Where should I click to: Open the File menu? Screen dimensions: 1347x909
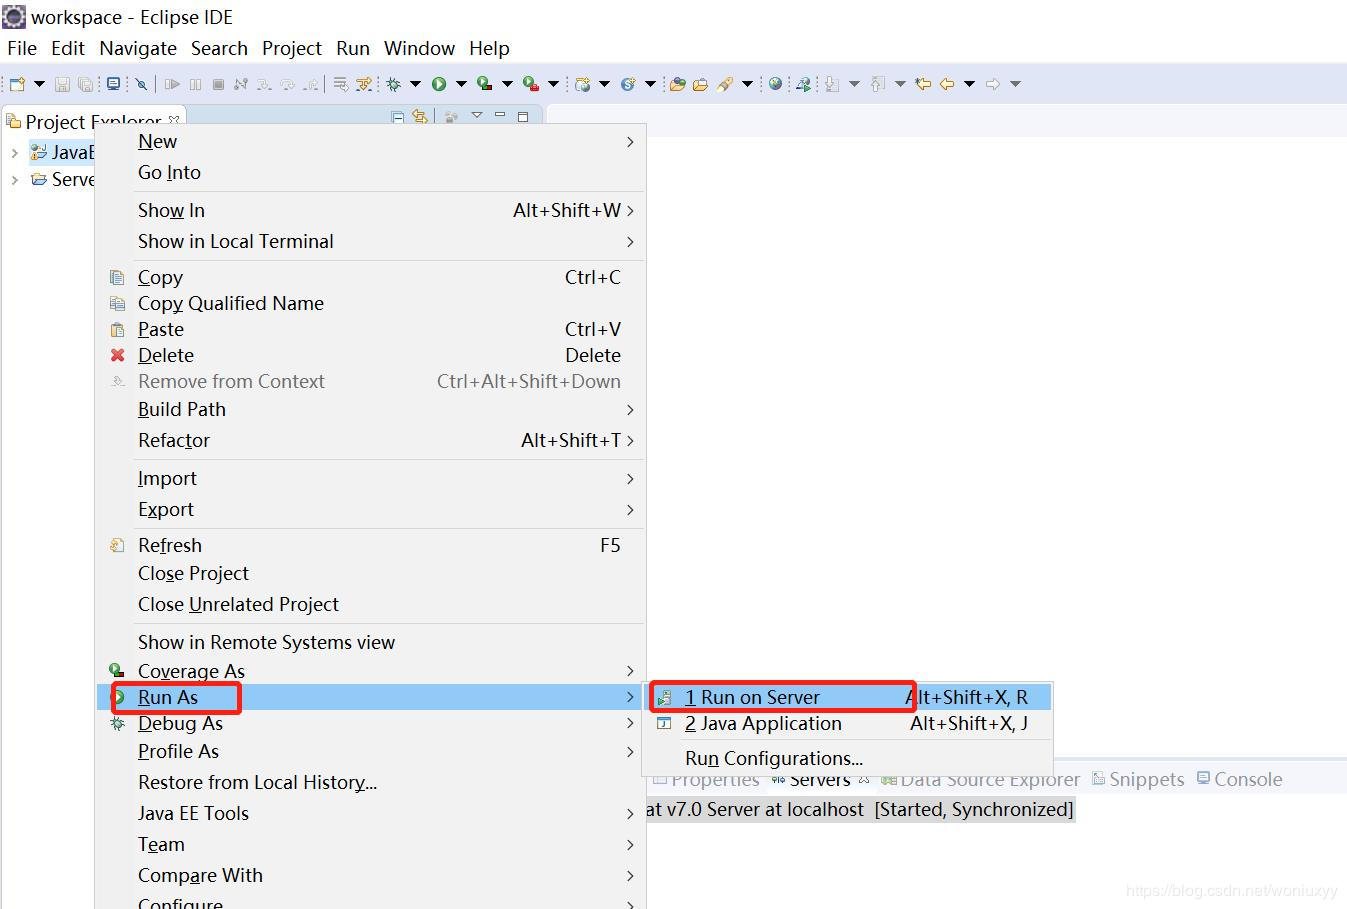pos(22,48)
